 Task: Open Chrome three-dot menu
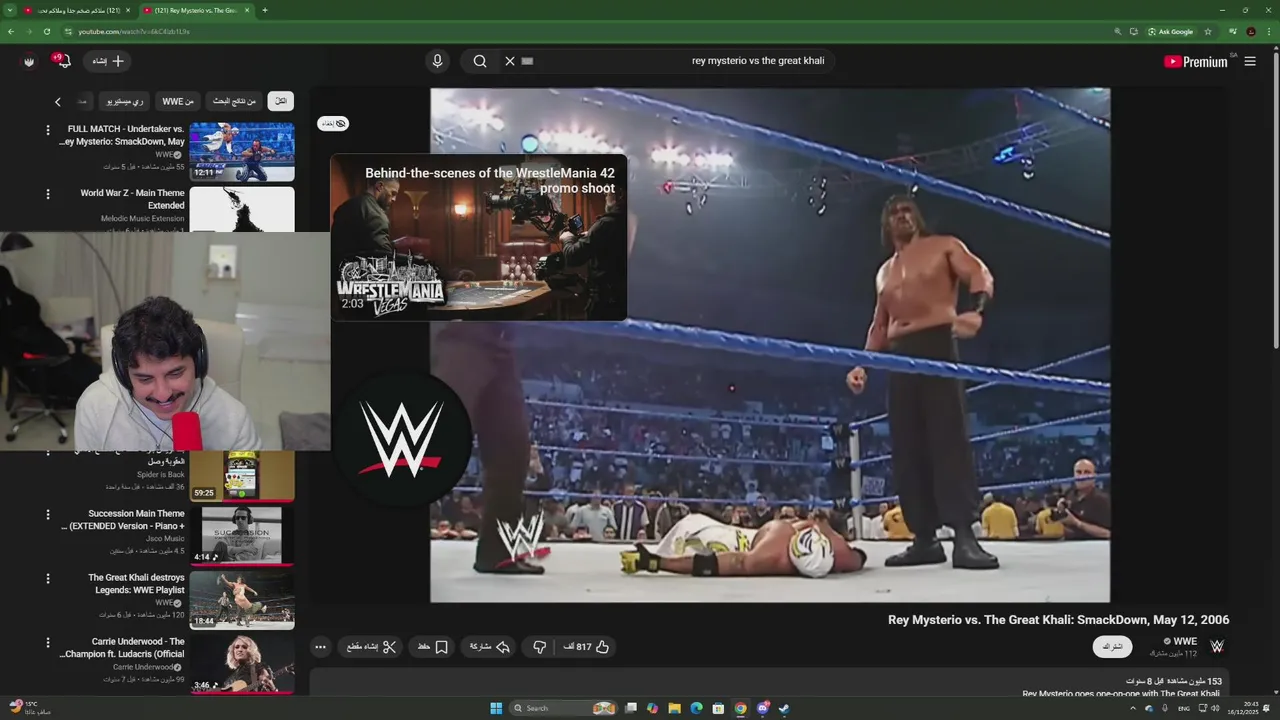point(1270,31)
